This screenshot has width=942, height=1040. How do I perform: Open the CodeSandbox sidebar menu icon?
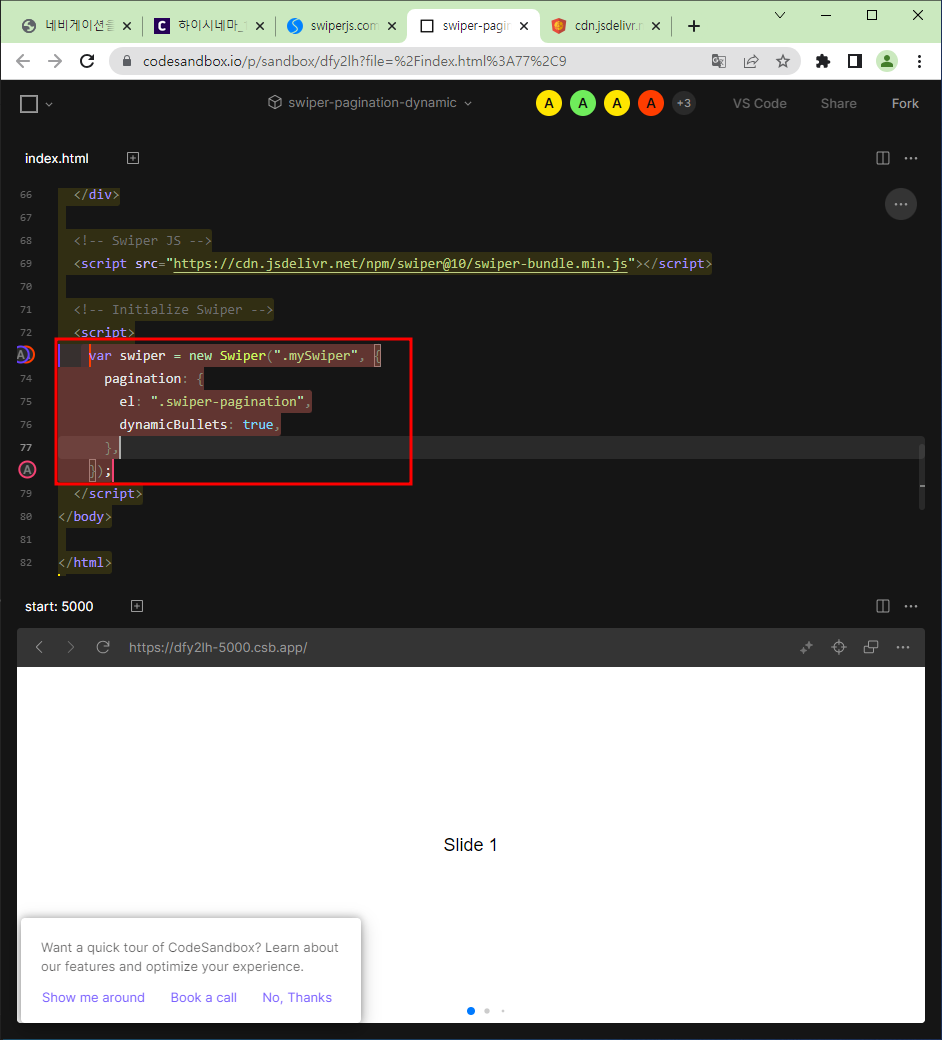pos(29,103)
